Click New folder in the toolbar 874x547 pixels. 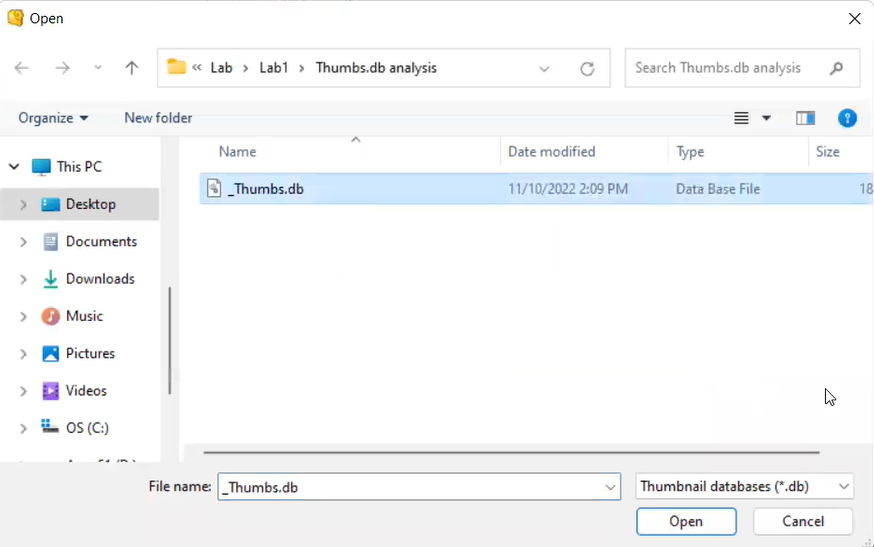(x=158, y=118)
